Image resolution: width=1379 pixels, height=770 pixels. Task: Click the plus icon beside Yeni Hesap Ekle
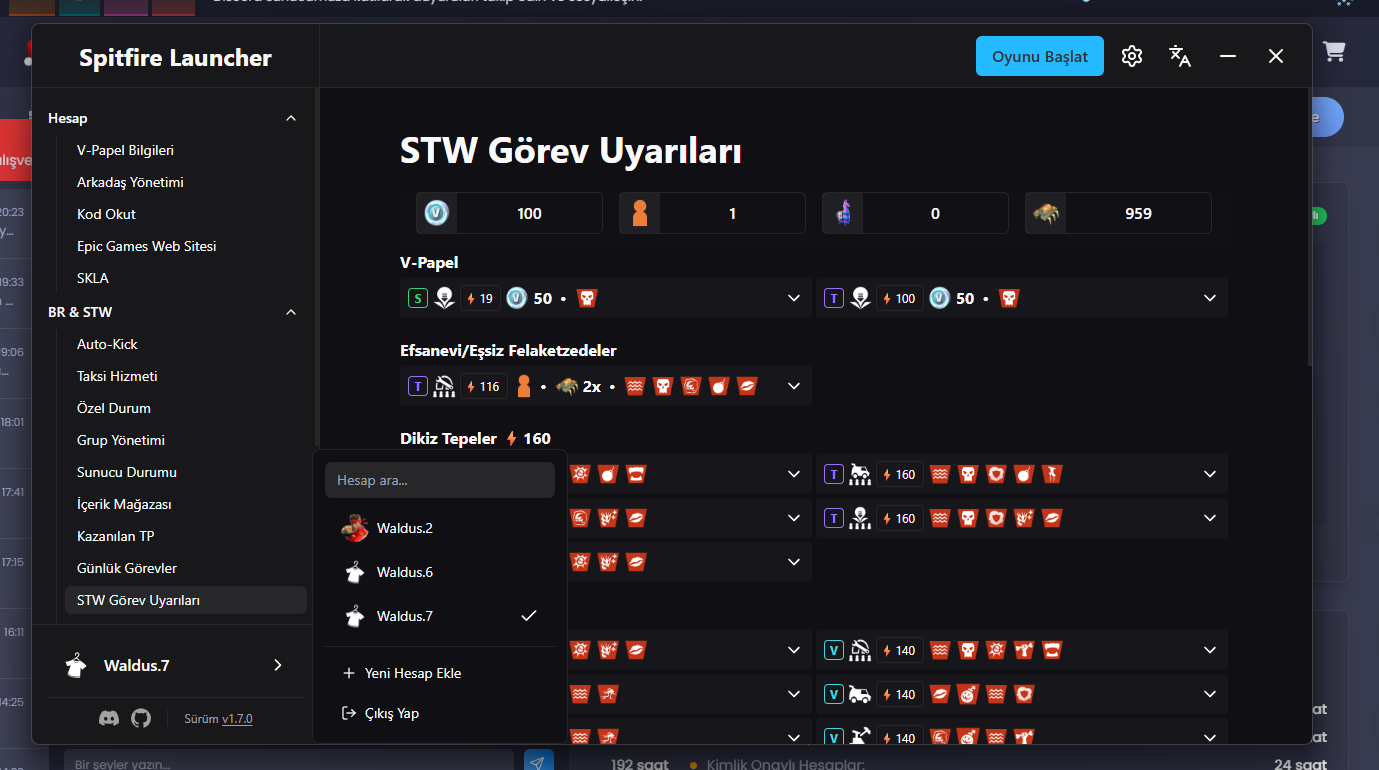349,673
